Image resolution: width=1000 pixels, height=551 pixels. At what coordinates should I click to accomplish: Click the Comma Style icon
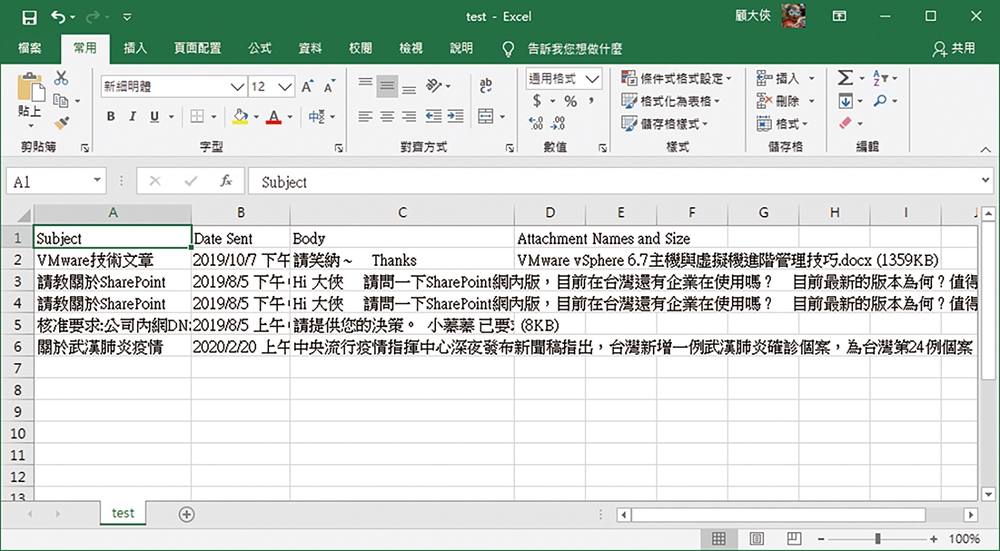[592, 101]
